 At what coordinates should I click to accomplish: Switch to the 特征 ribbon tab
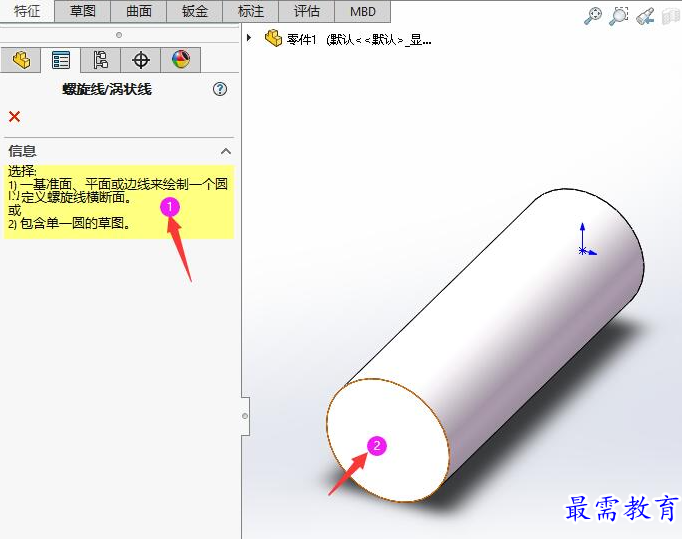27,11
